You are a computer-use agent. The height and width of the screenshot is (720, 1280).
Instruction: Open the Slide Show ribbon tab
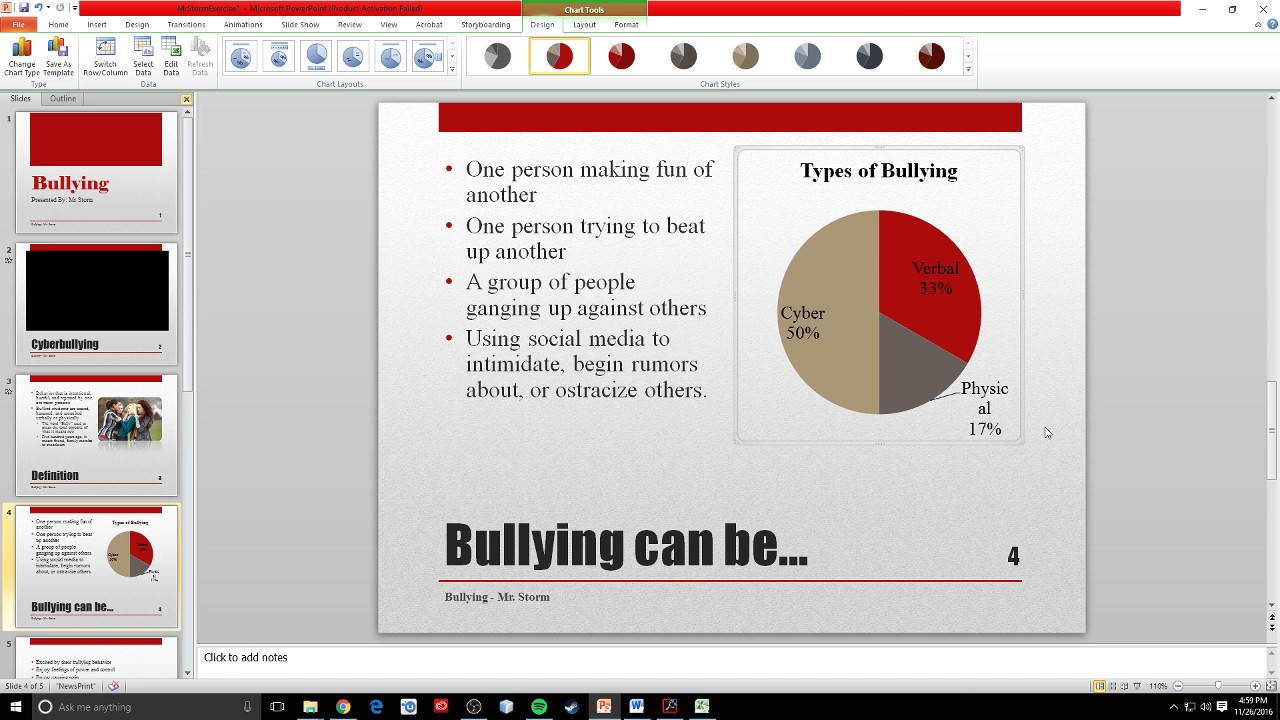coord(300,24)
